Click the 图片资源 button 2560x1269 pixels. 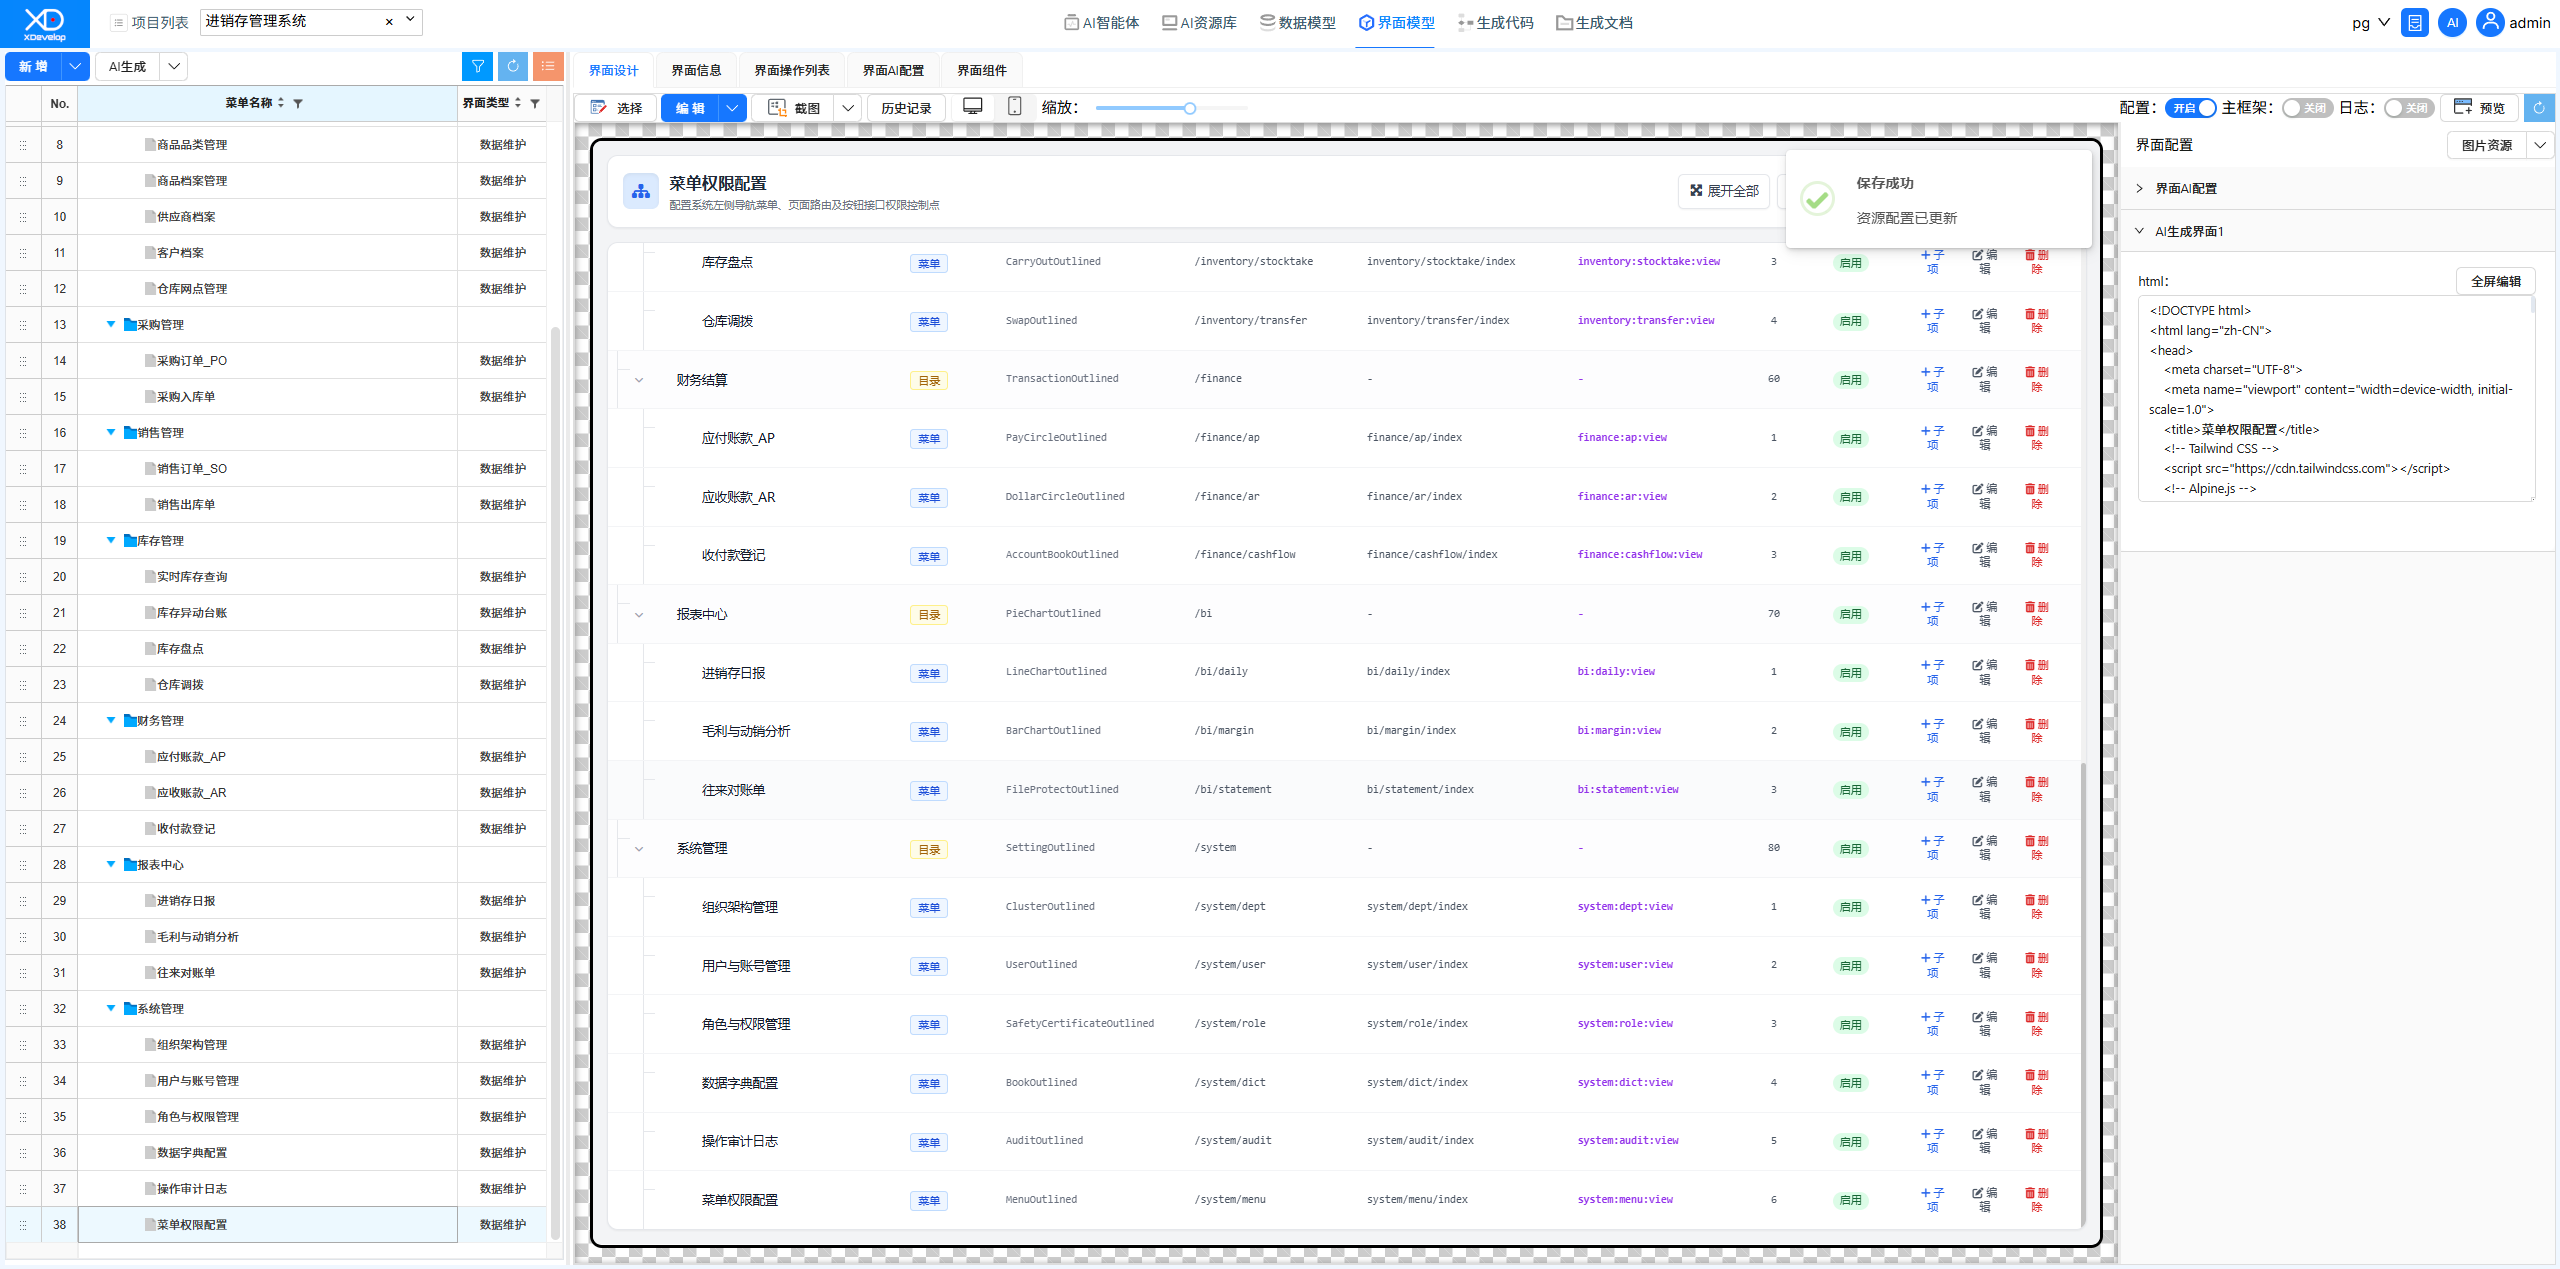(2487, 145)
